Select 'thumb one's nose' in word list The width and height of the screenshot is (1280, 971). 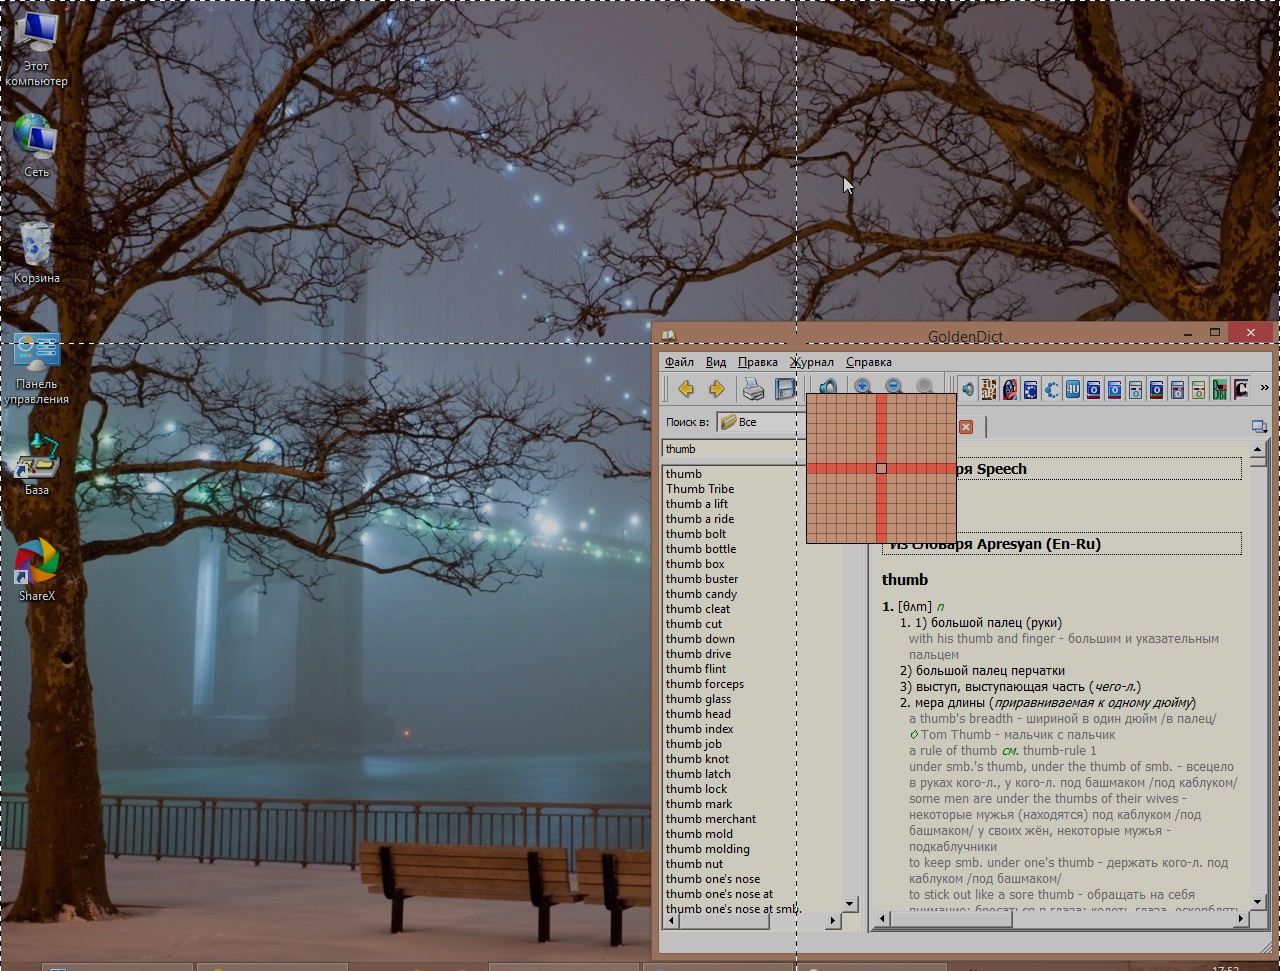713,879
